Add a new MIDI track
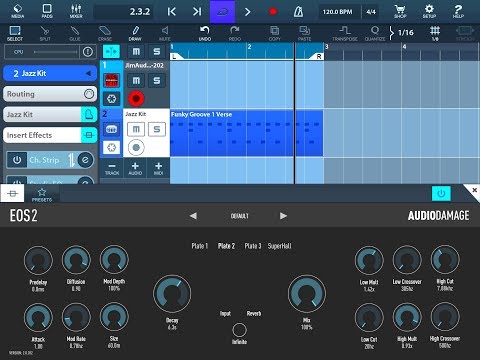 158,168
